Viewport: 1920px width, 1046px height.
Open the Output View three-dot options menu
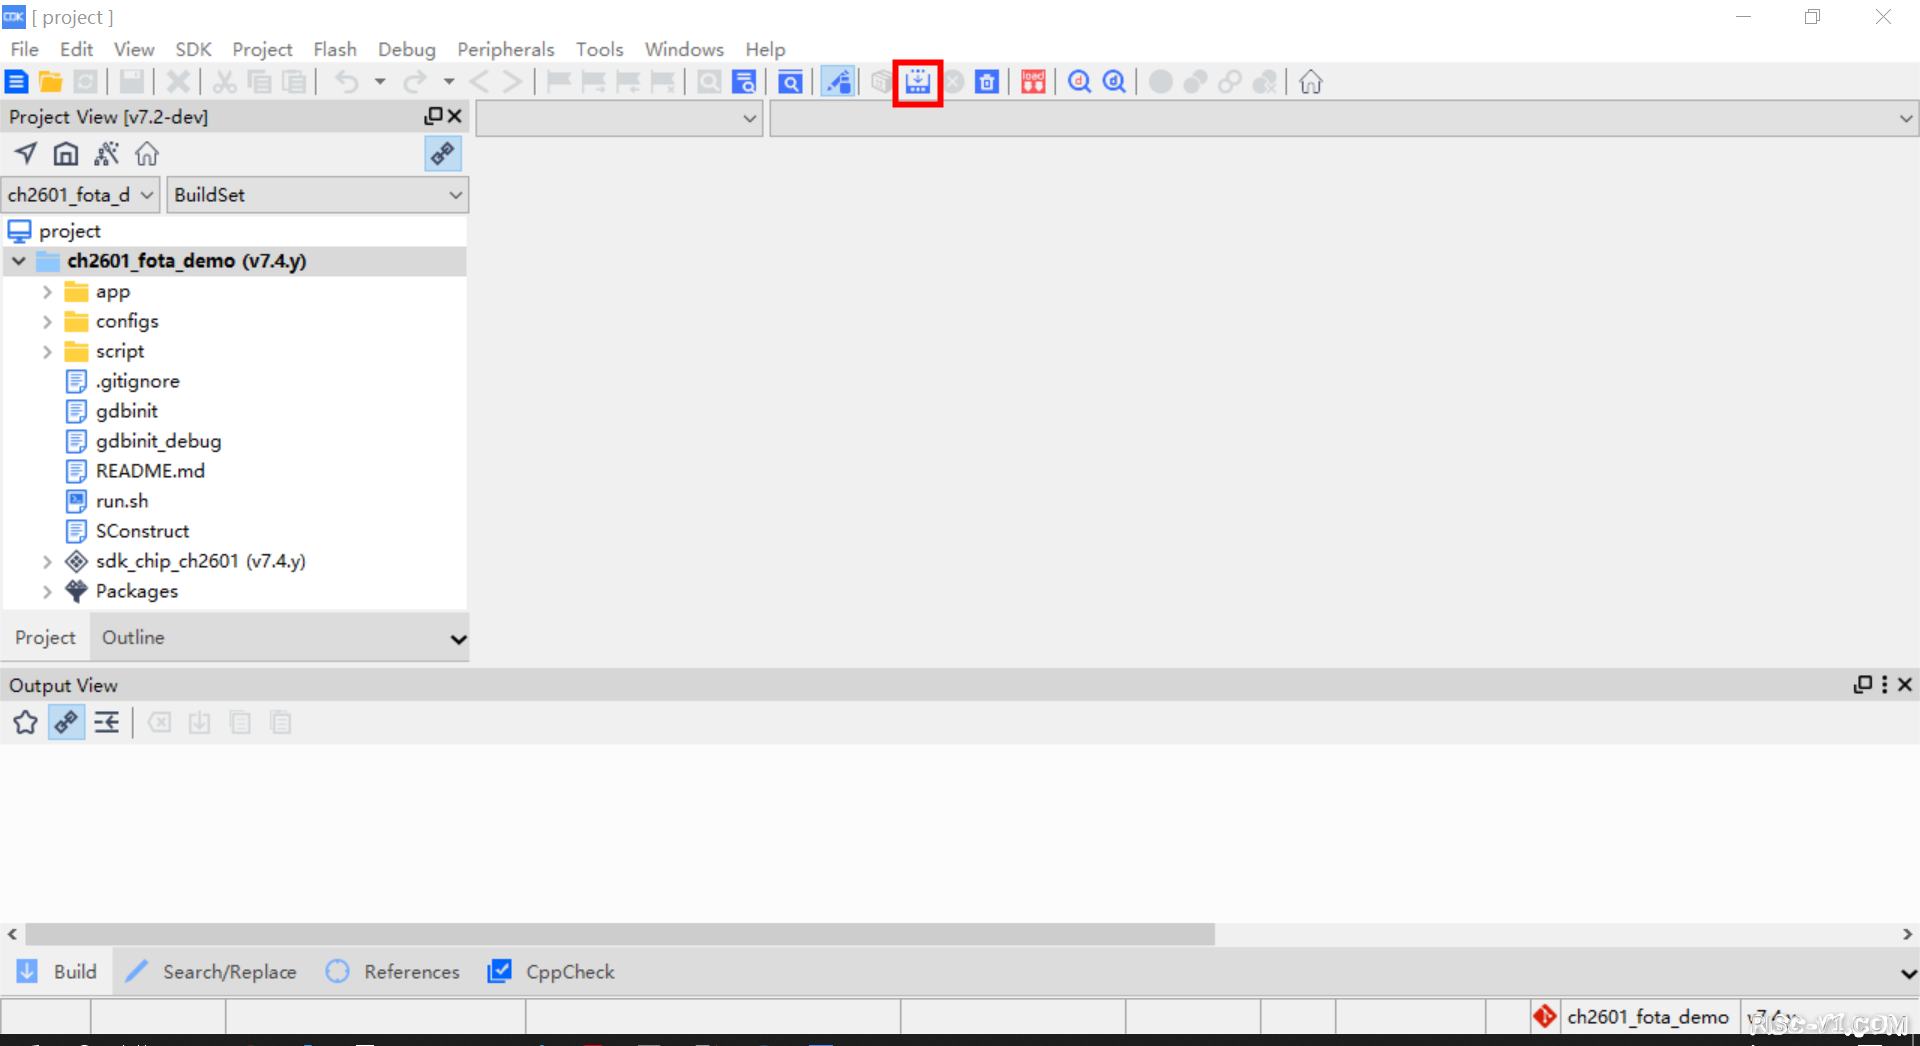pos(1885,685)
